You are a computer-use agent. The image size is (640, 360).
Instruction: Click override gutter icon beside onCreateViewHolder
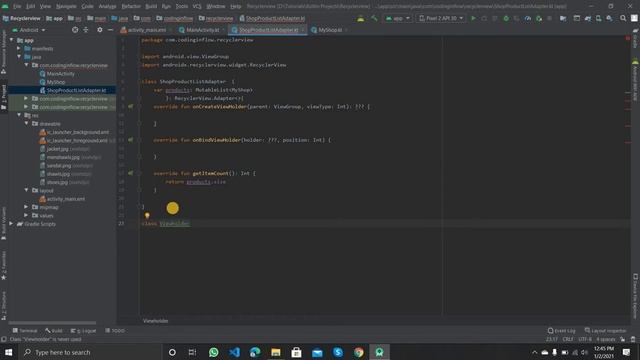(131, 107)
